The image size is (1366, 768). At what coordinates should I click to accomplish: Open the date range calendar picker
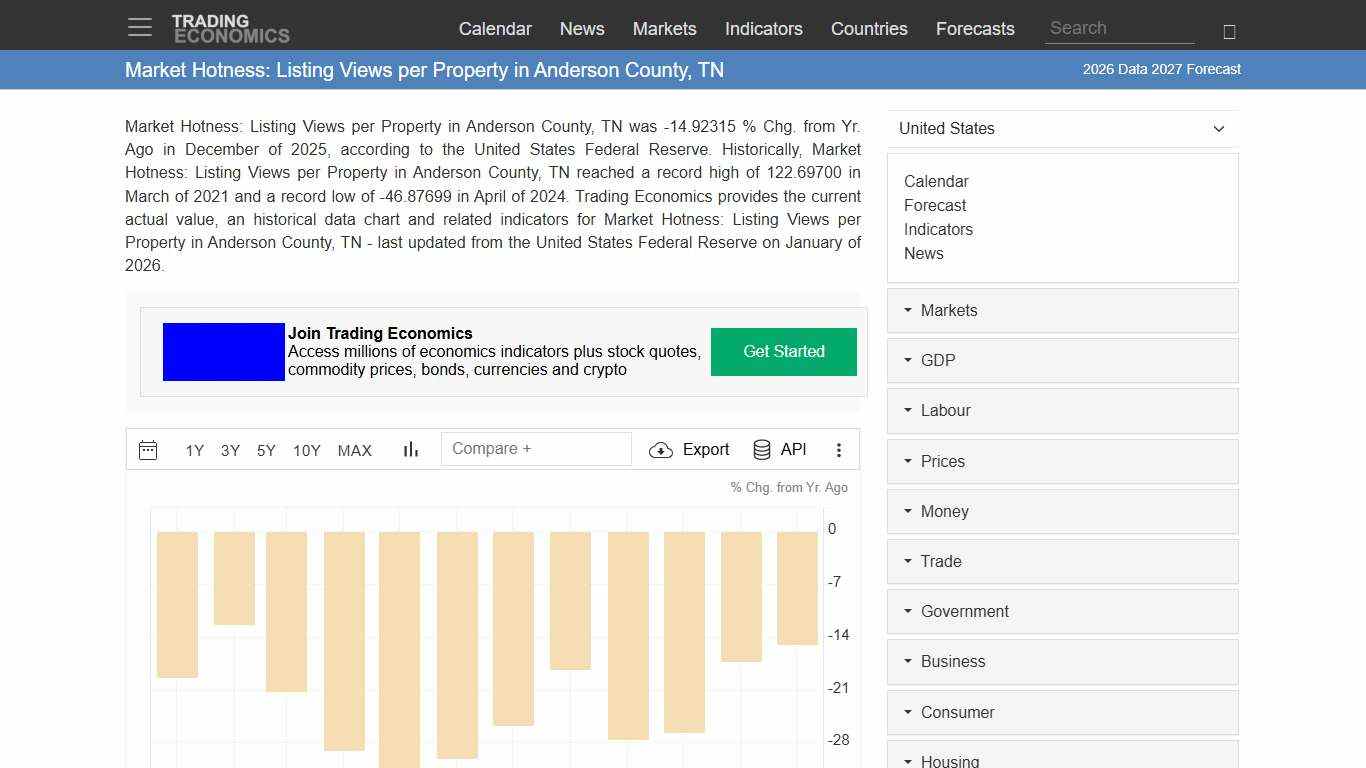(148, 450)
